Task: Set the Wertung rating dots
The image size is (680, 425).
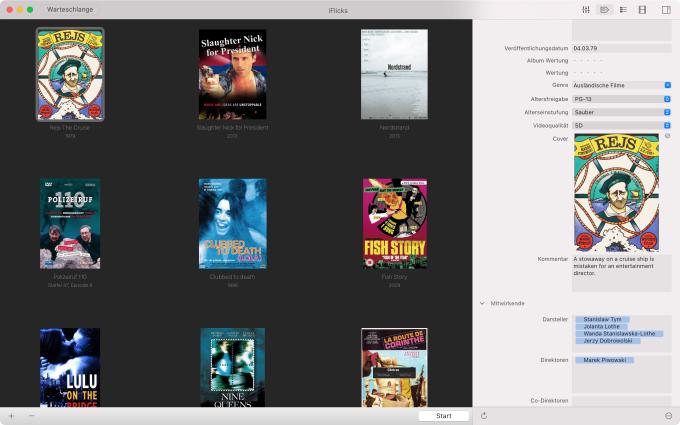Action: pyautogui.click(x=588, y=73)
